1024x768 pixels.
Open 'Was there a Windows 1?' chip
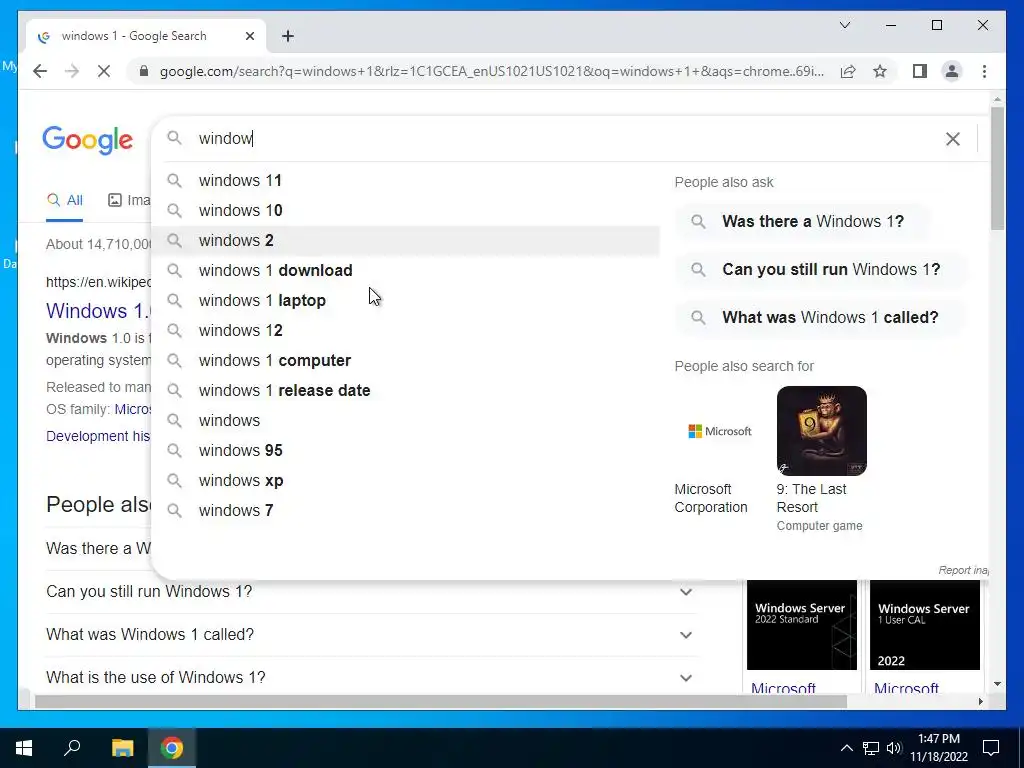pos(802,221)
